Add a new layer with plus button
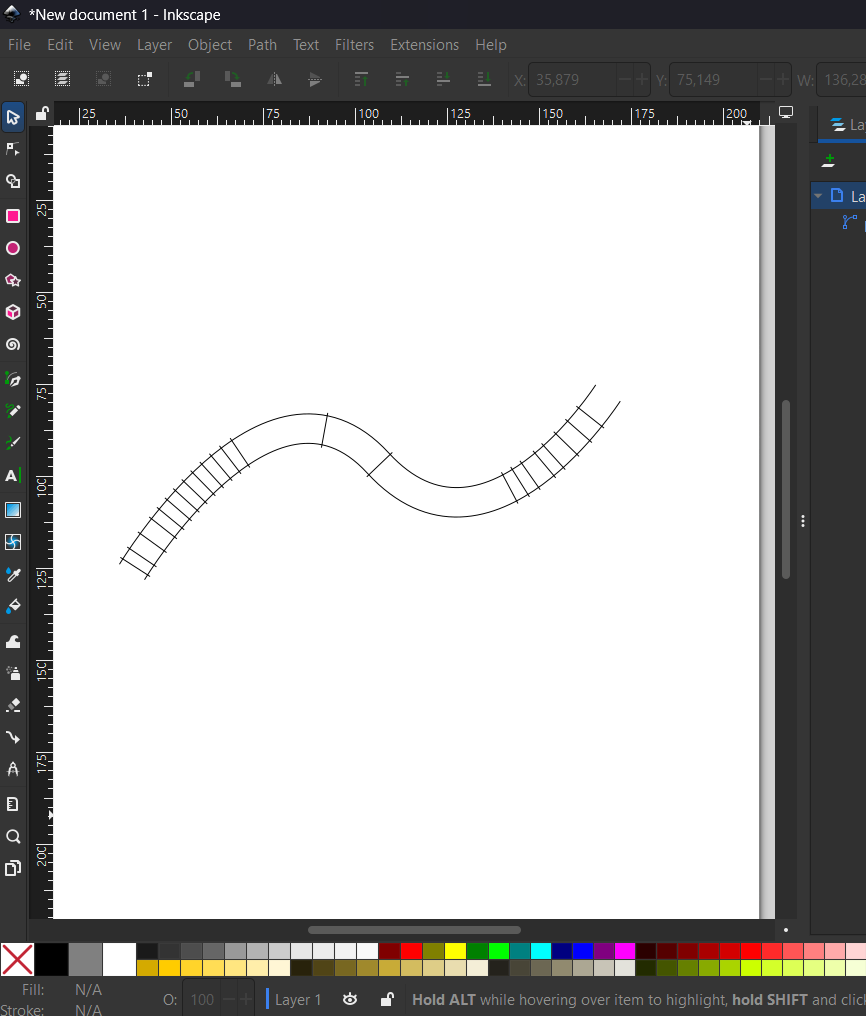Viewport: 866px width, 1016px height. tap(828, 161)
